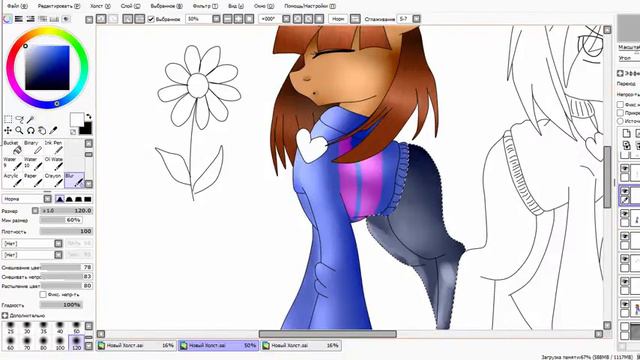Pick the sharpest brush edge shape
The width and height of the screenshot is (640, 360).
pos(60,199)
